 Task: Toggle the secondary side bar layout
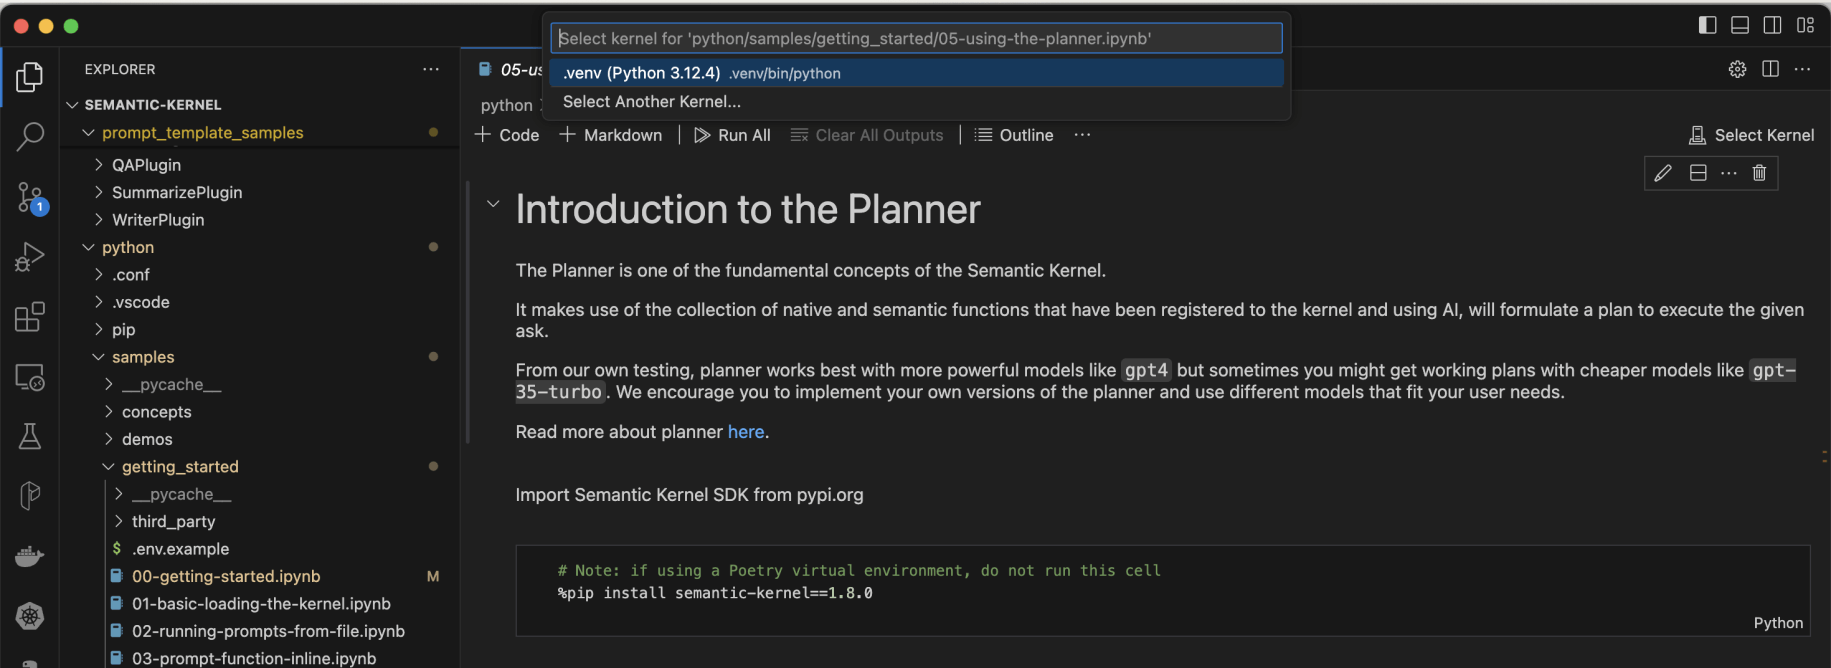point(1772,25)
